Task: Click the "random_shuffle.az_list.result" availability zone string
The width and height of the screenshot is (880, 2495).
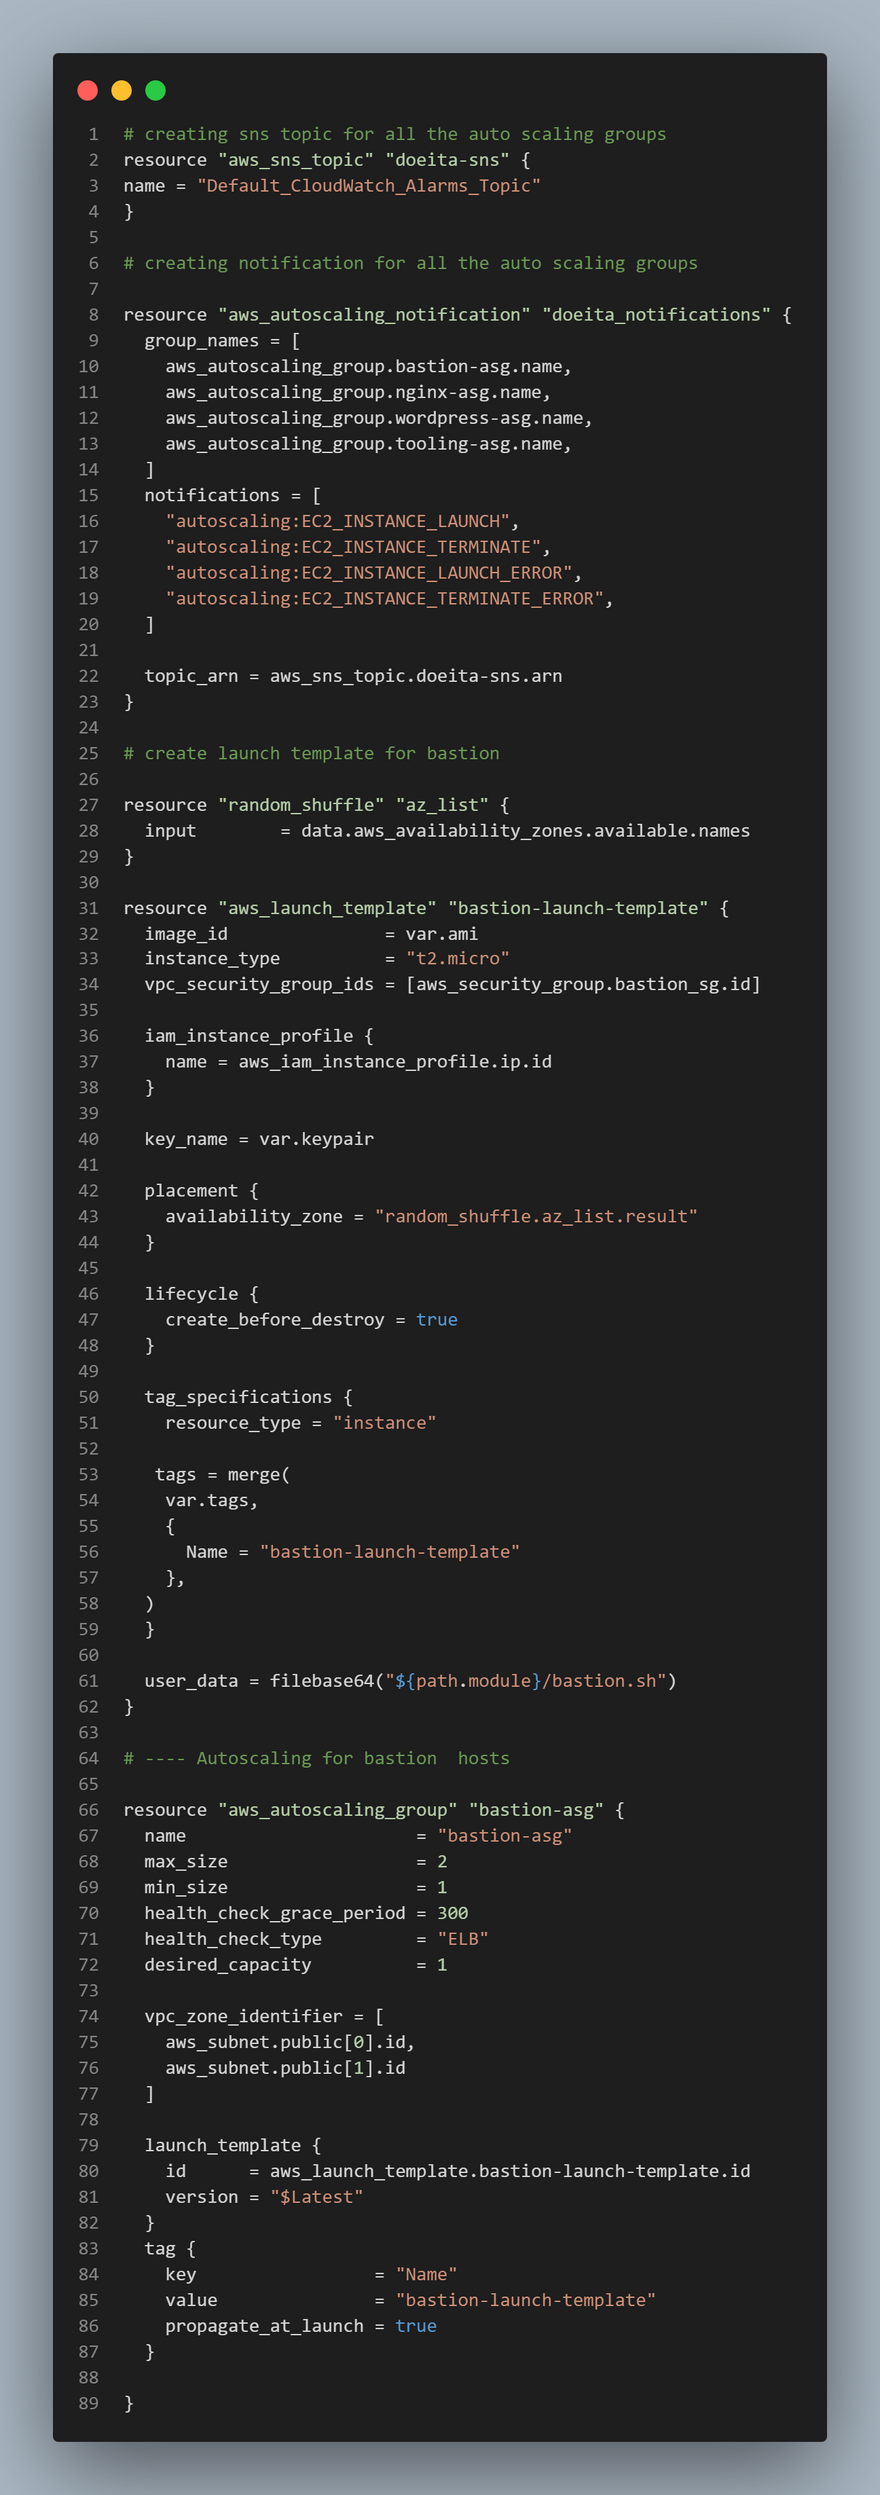Action: pyautogui.click(x=536, y=1217)
